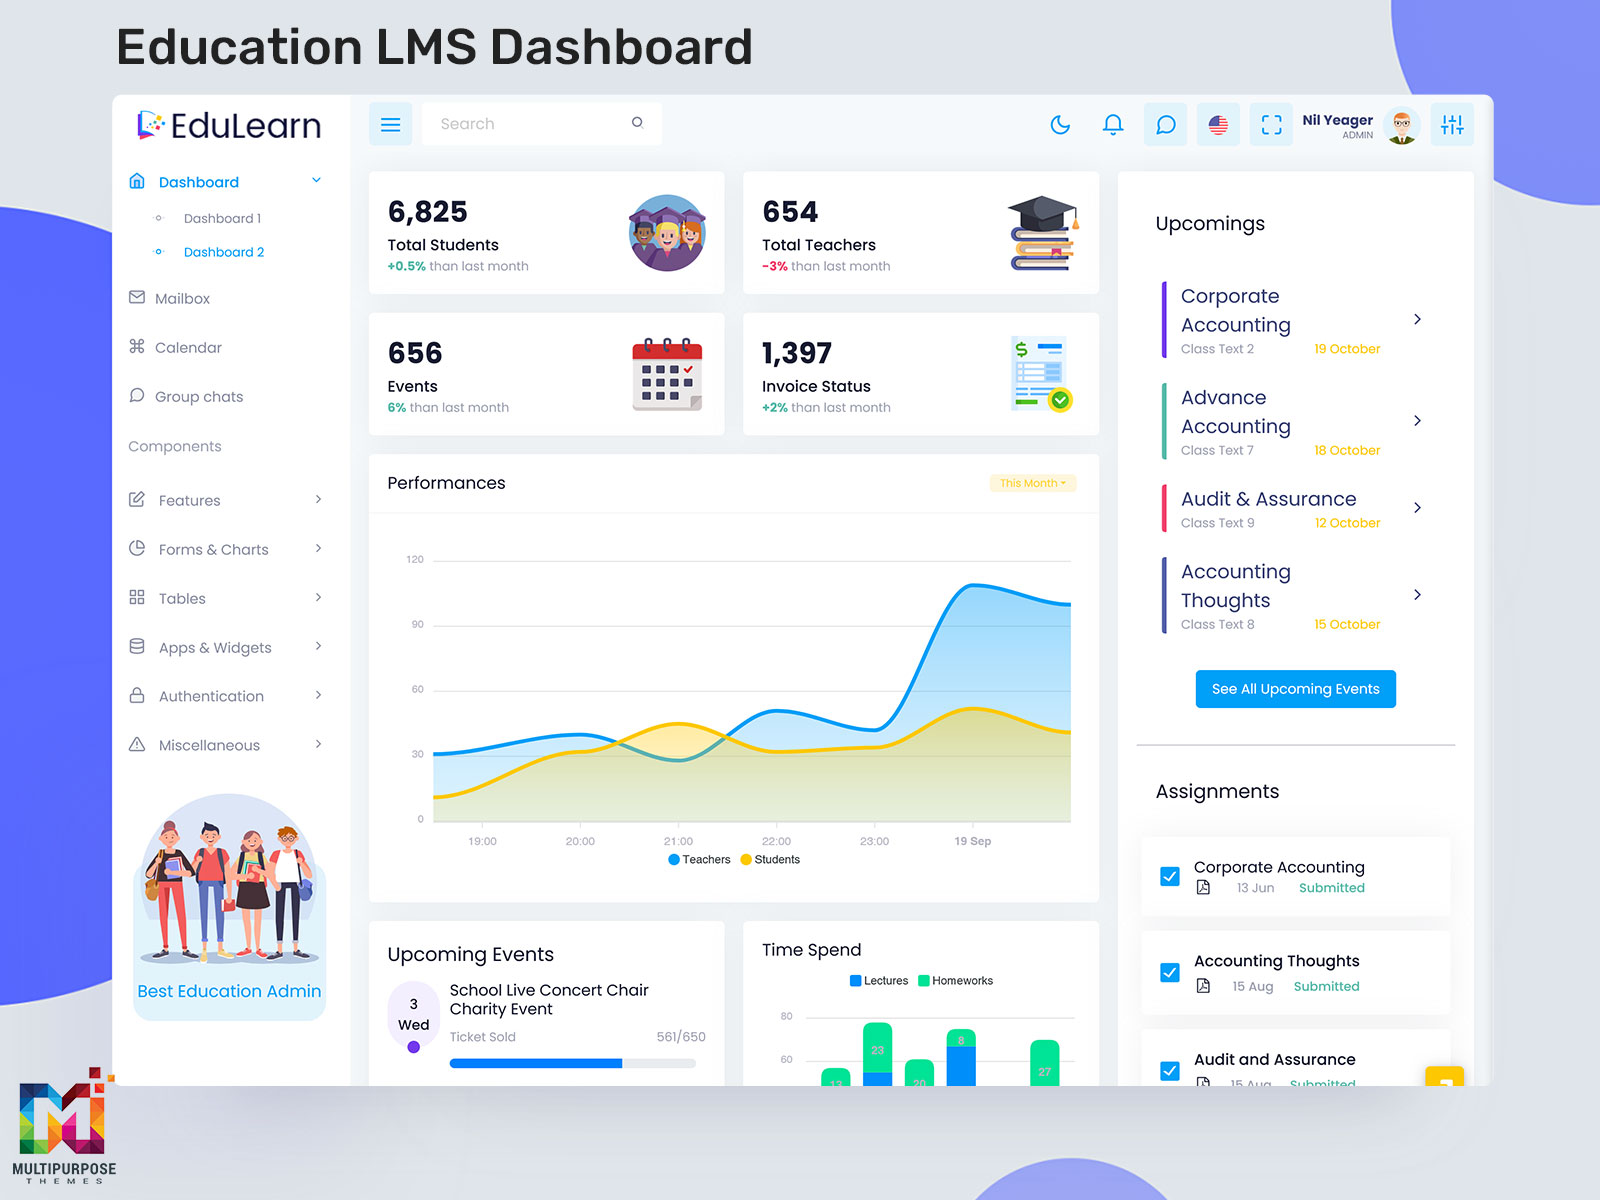Toggle Teachers series in Performances legend
1600x1200 pixels.
click(699, 859)
